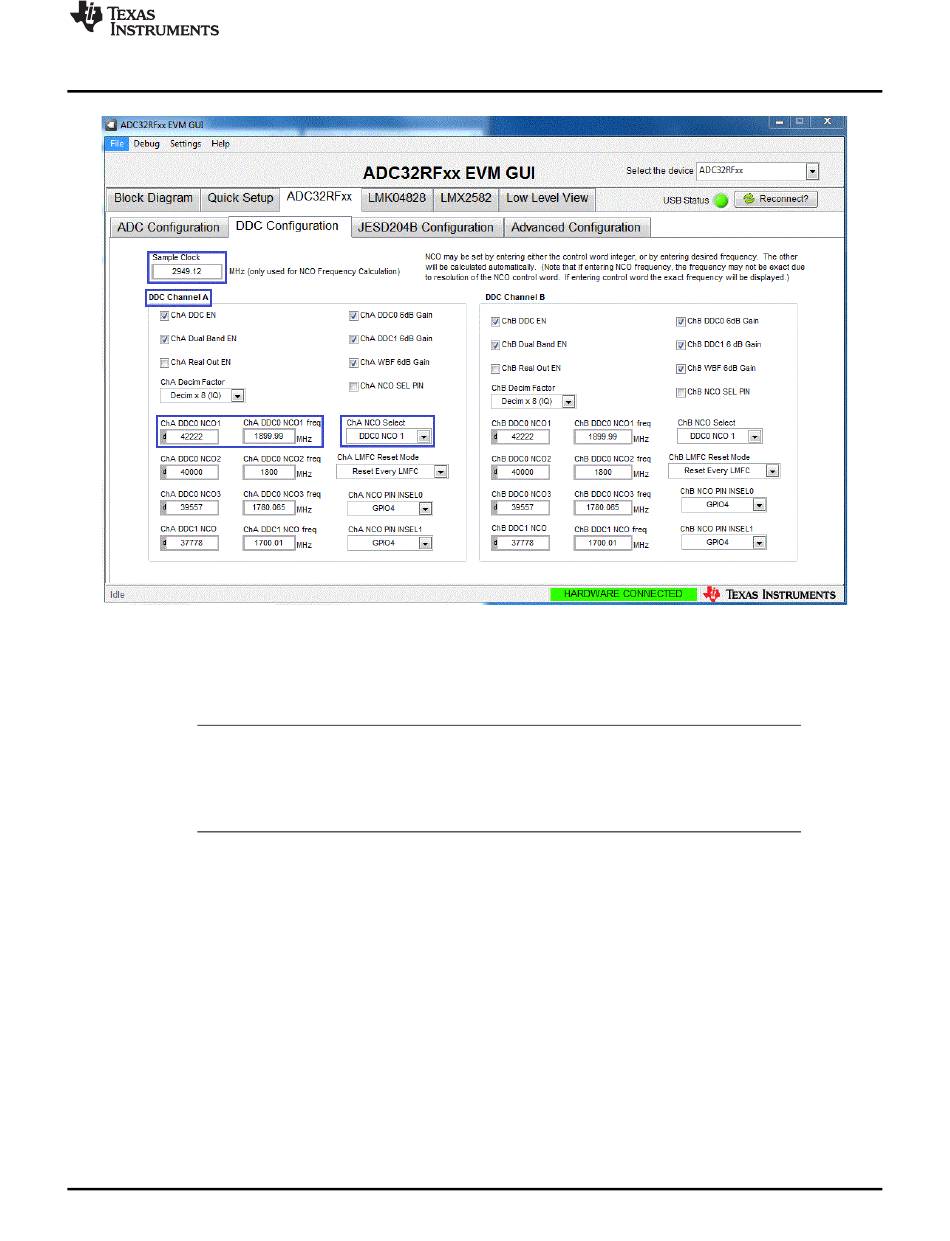Click ChA DDC0 NCO1 value field
This screenshot has height=1241, width=950.
190,437
